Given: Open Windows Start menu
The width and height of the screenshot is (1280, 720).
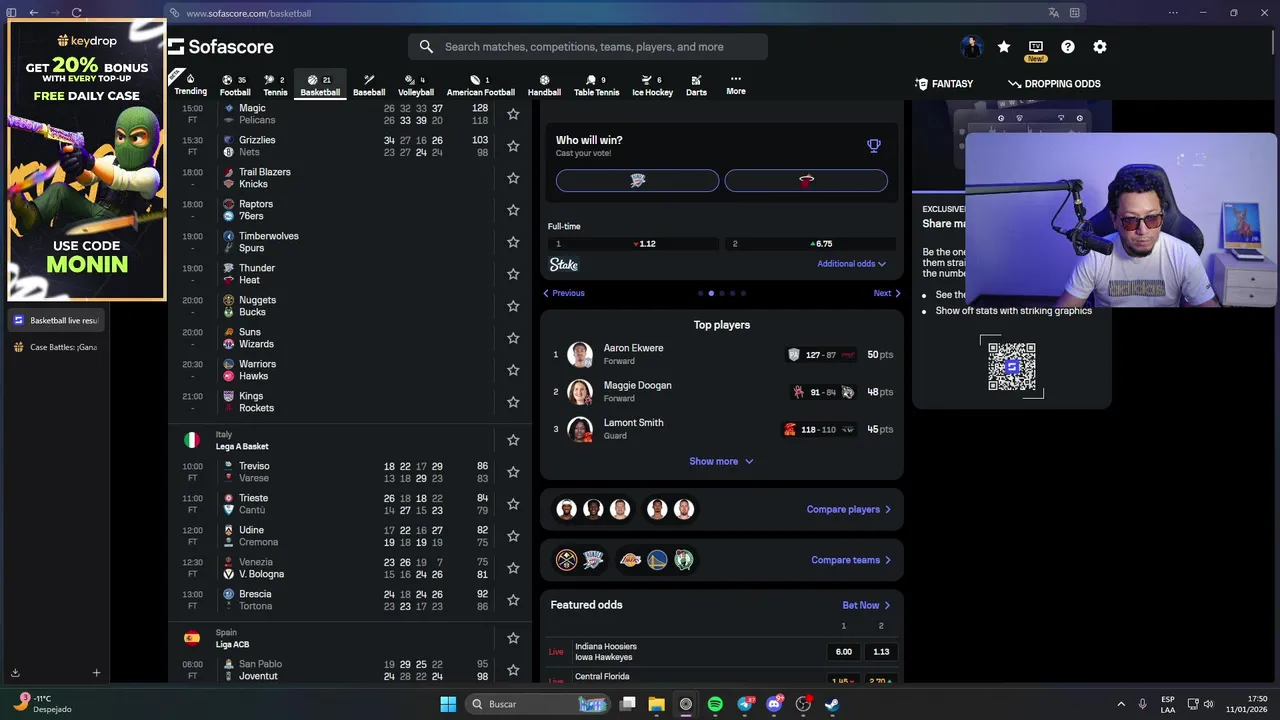Looking at the screenshot, I should pyautogui.click(x=448, y=704).
